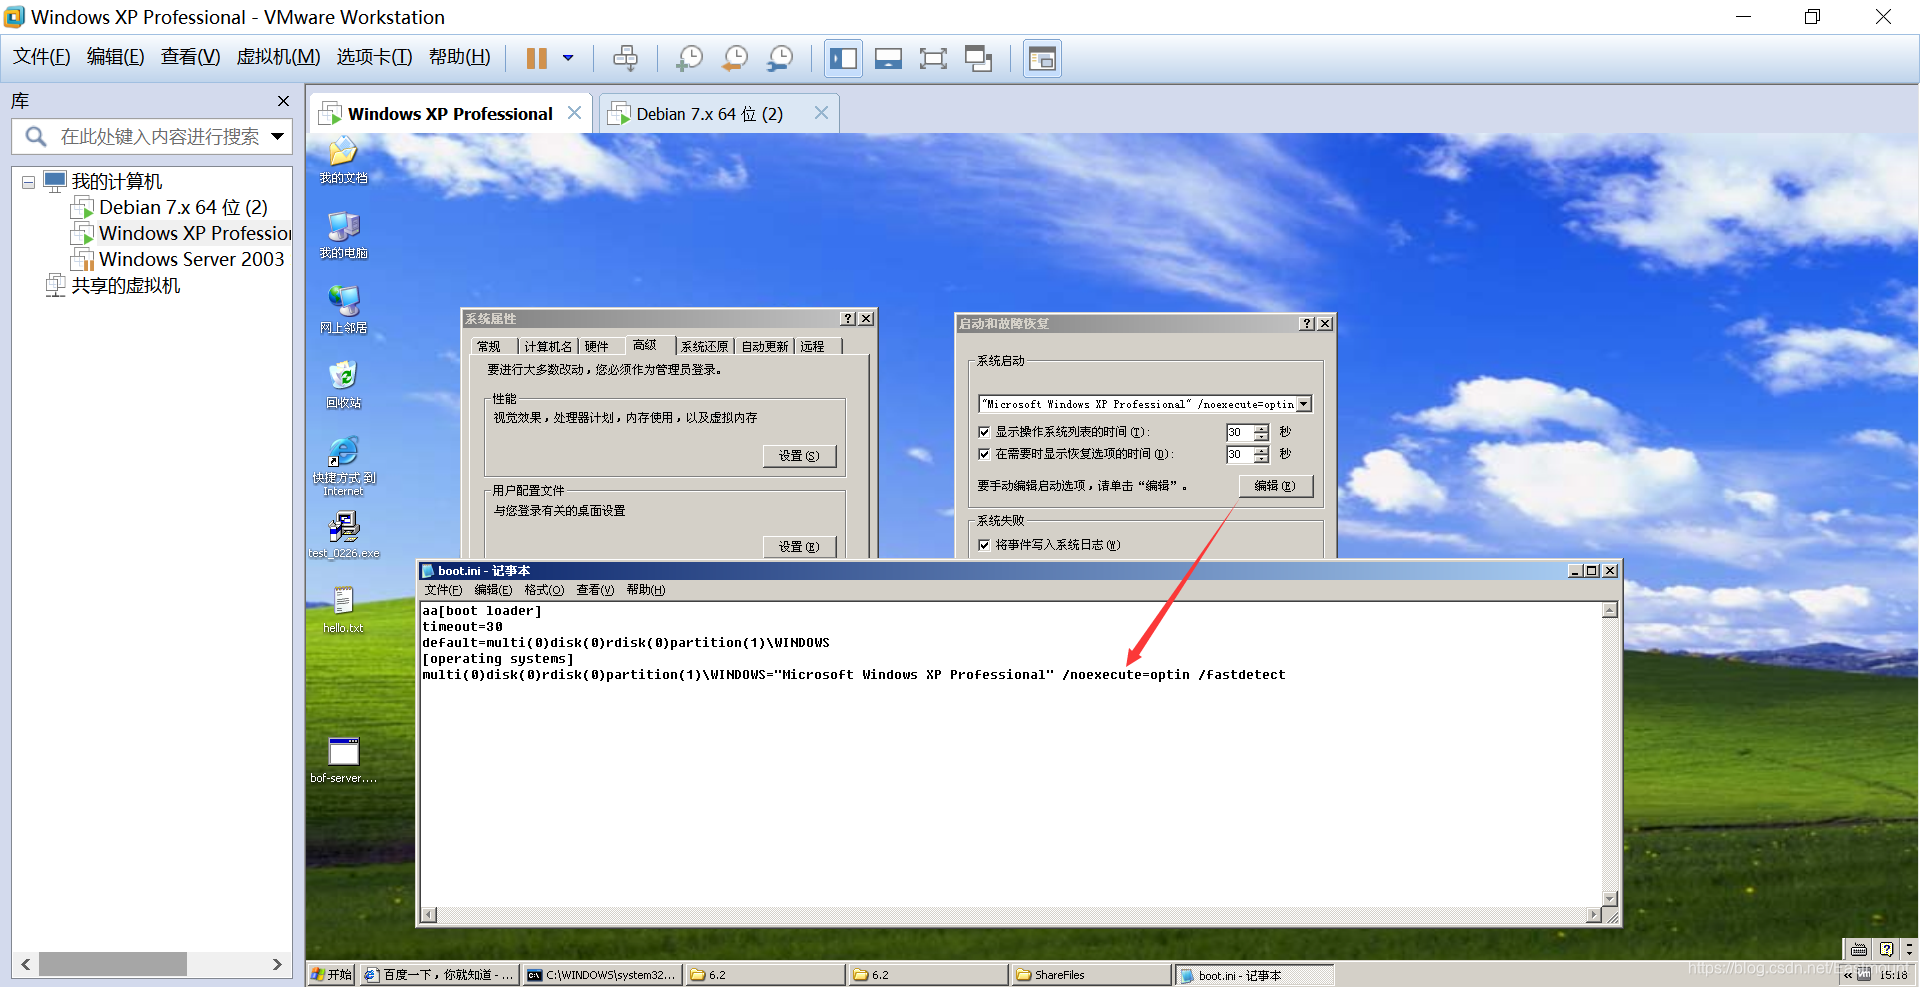Close the Debian 7.x tab
This screenshot has height=987, width=1920.
821,113
